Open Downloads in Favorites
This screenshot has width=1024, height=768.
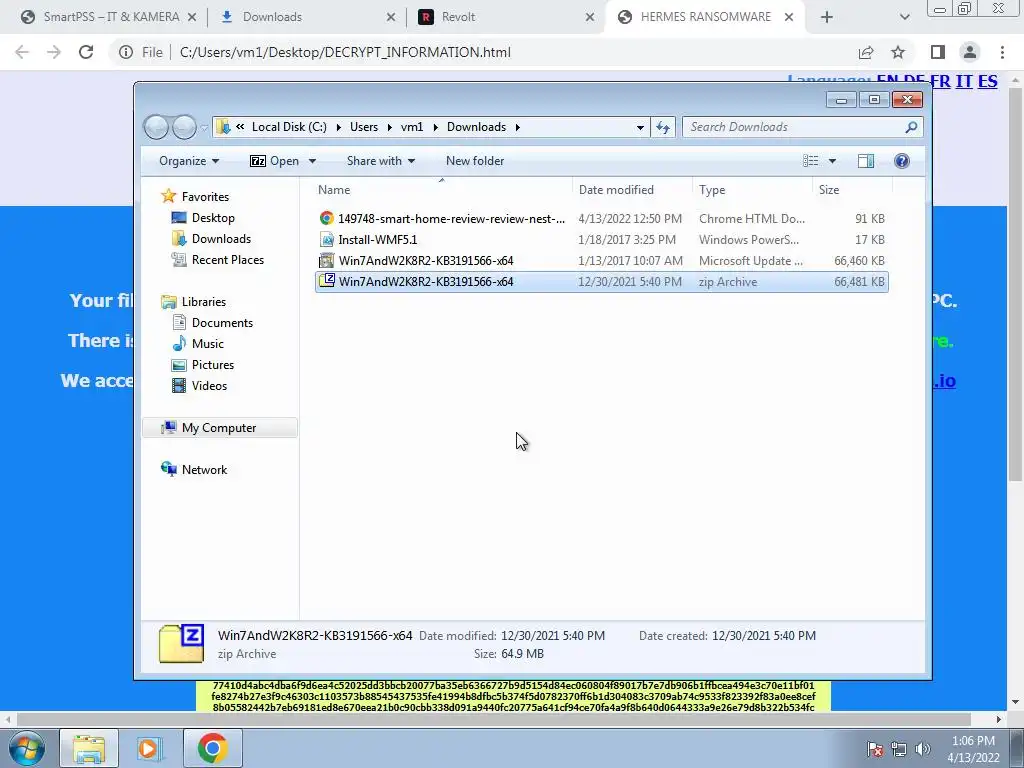click(221, 238)
